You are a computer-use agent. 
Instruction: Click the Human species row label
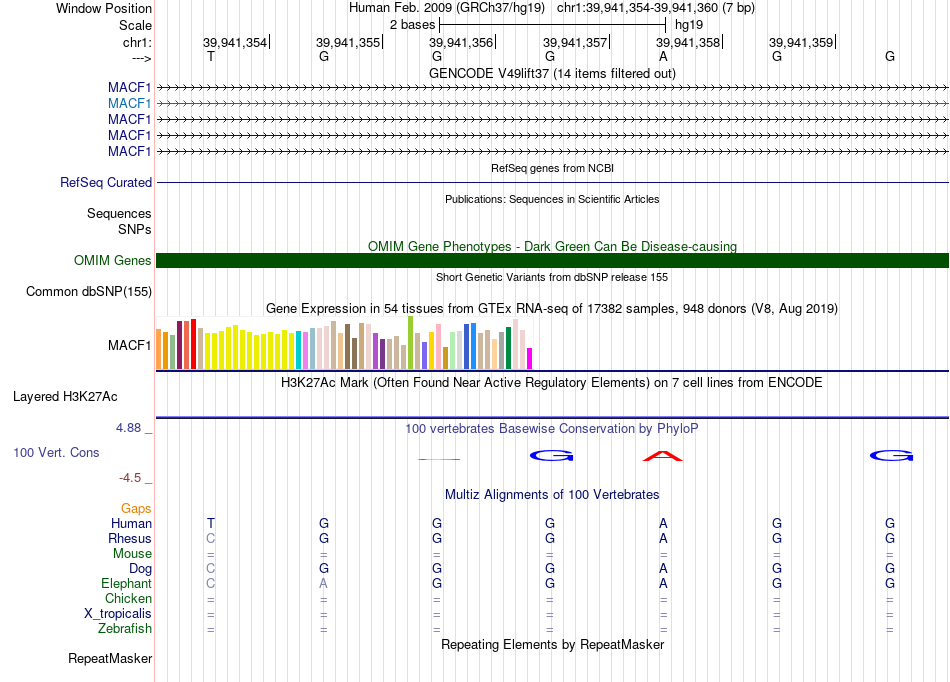[x=131, y=523]
